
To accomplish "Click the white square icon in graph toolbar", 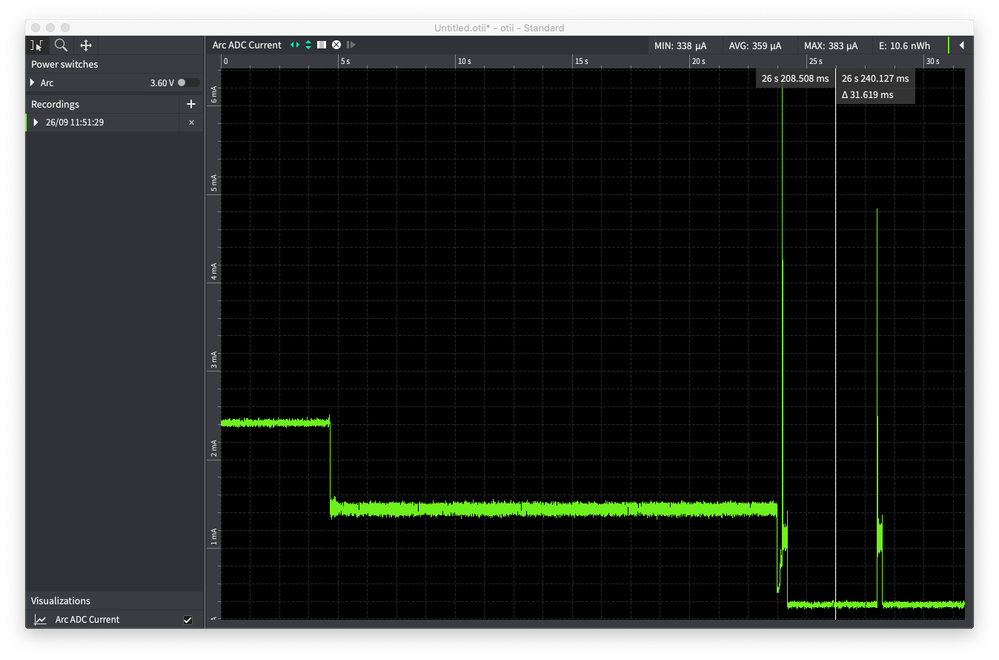I will 322,45.
